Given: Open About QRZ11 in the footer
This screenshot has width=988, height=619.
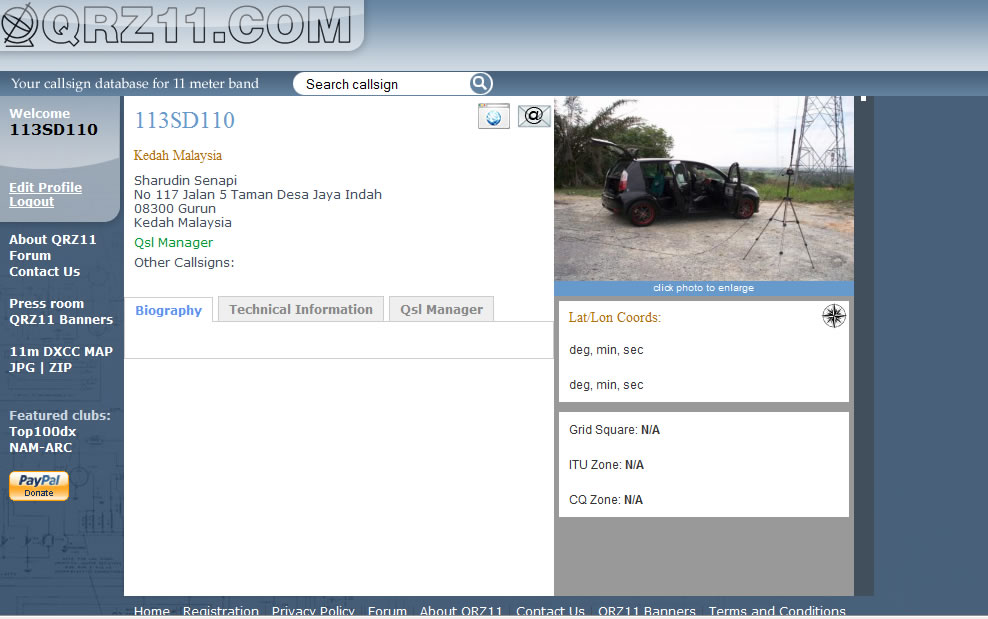Looking at the screenshot, I should tap(461, 611).
